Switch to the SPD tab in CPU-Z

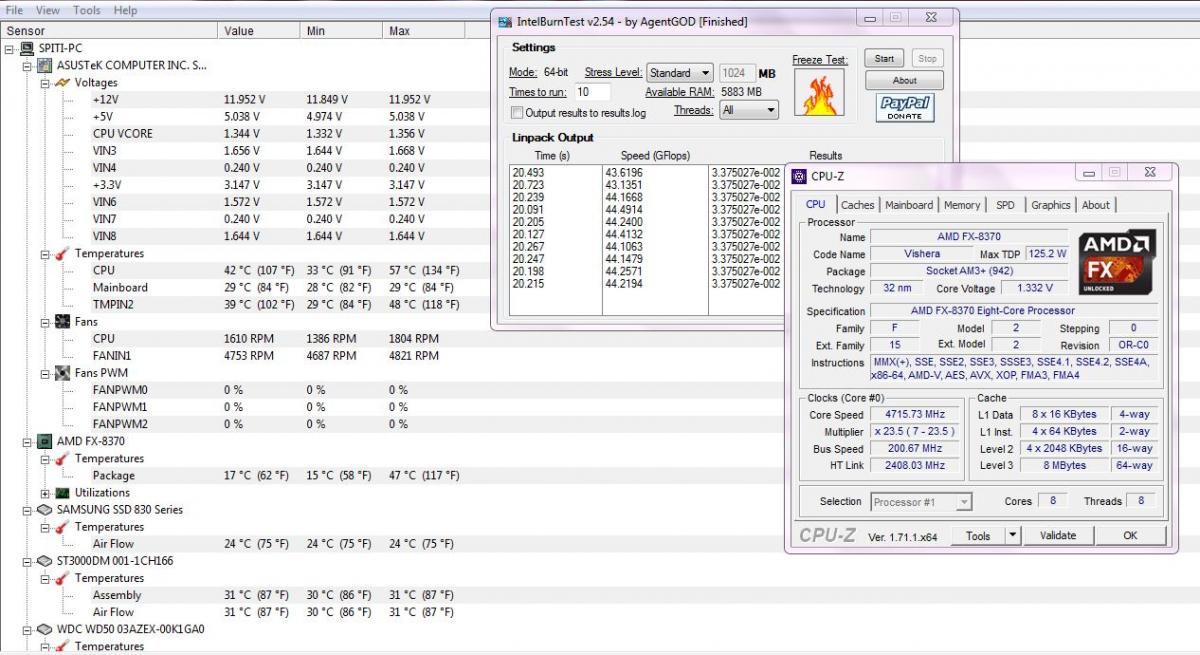1005,205
